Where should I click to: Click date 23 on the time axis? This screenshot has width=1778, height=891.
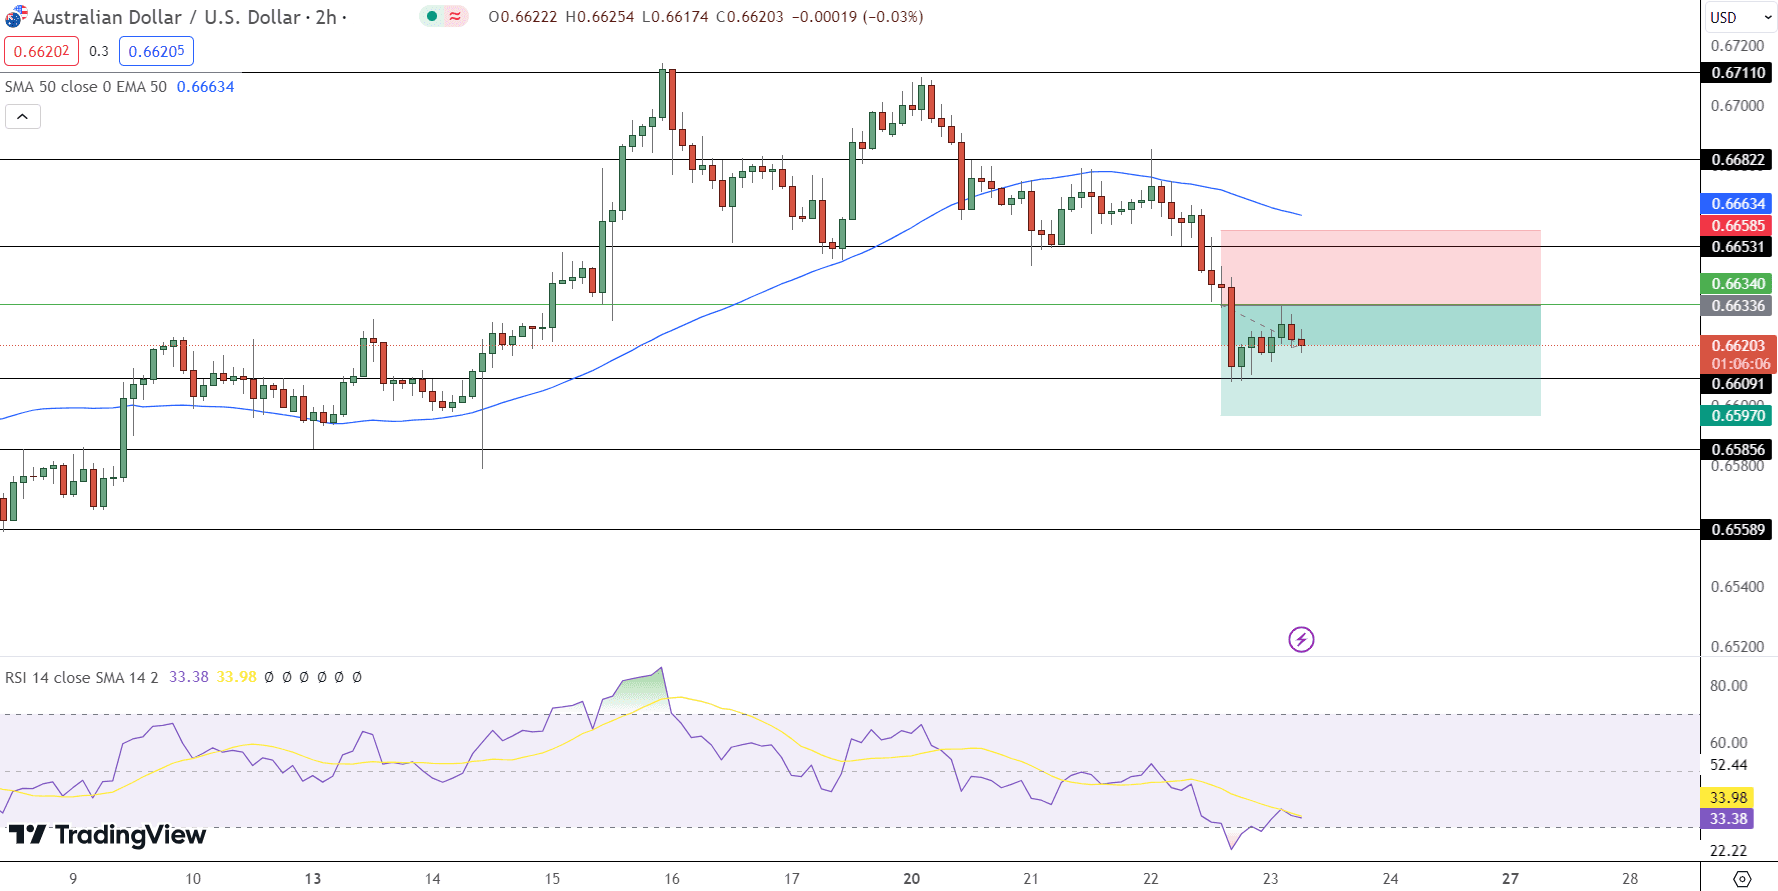point(1270,879)
